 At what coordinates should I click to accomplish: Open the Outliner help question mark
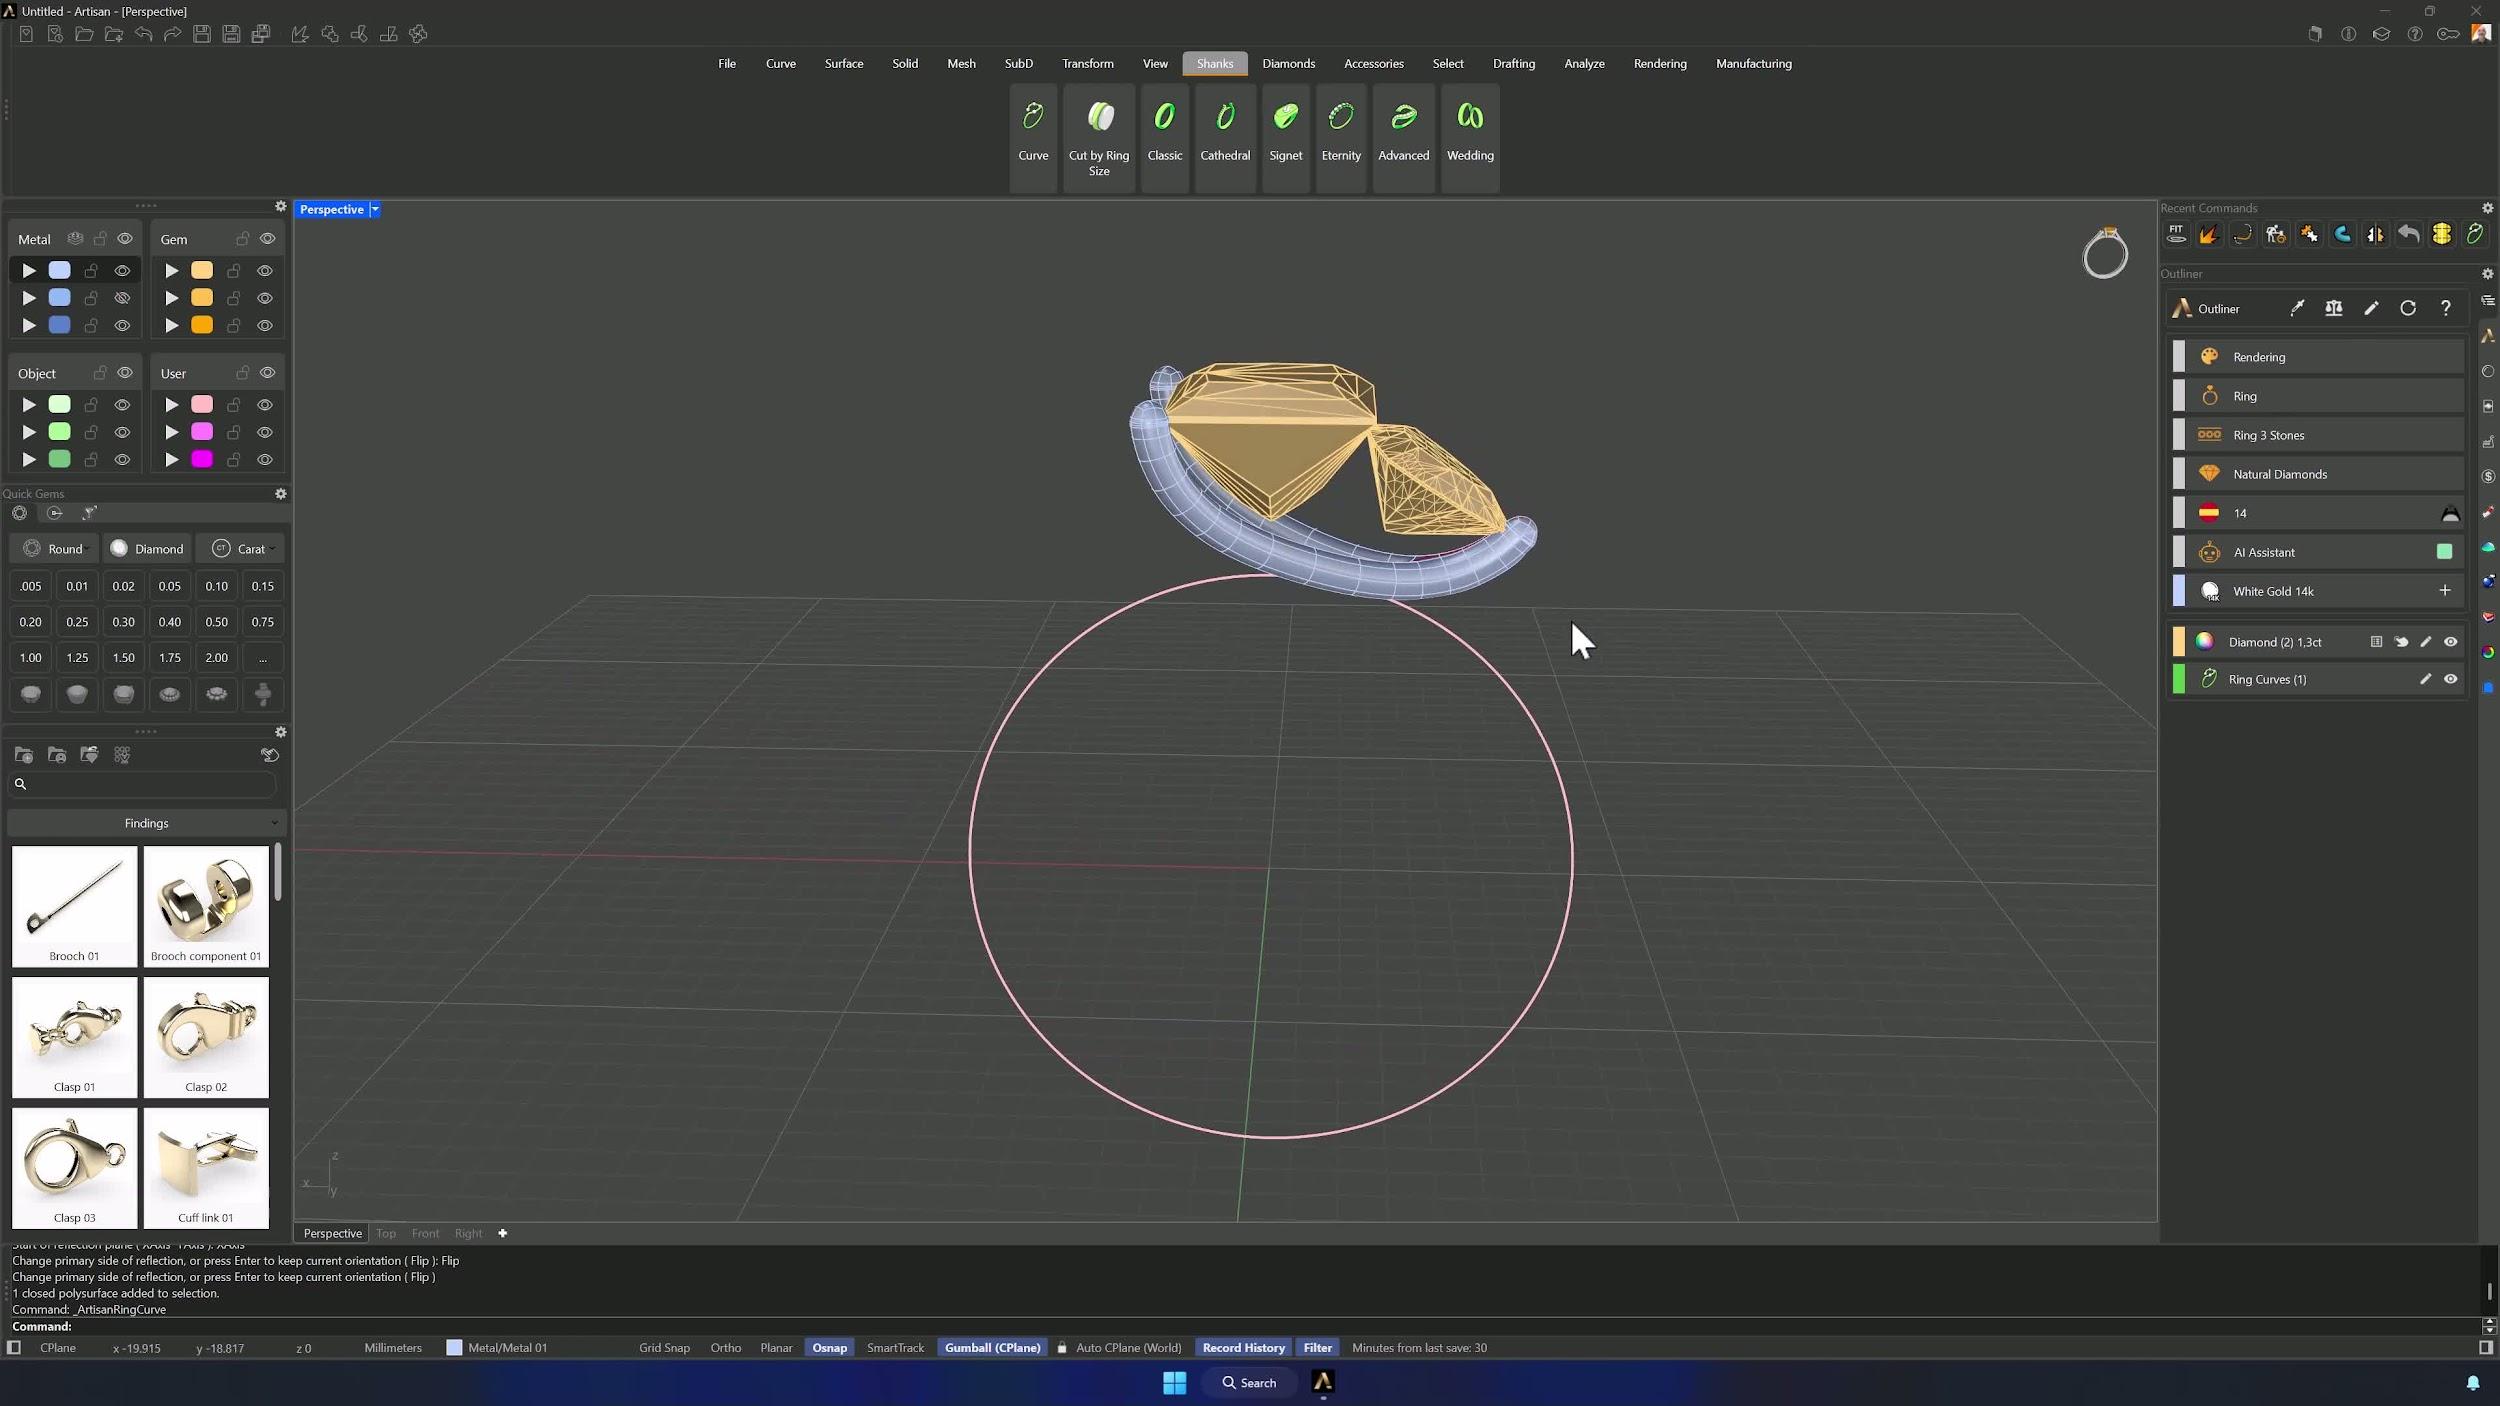click(x=2446, y=308)
